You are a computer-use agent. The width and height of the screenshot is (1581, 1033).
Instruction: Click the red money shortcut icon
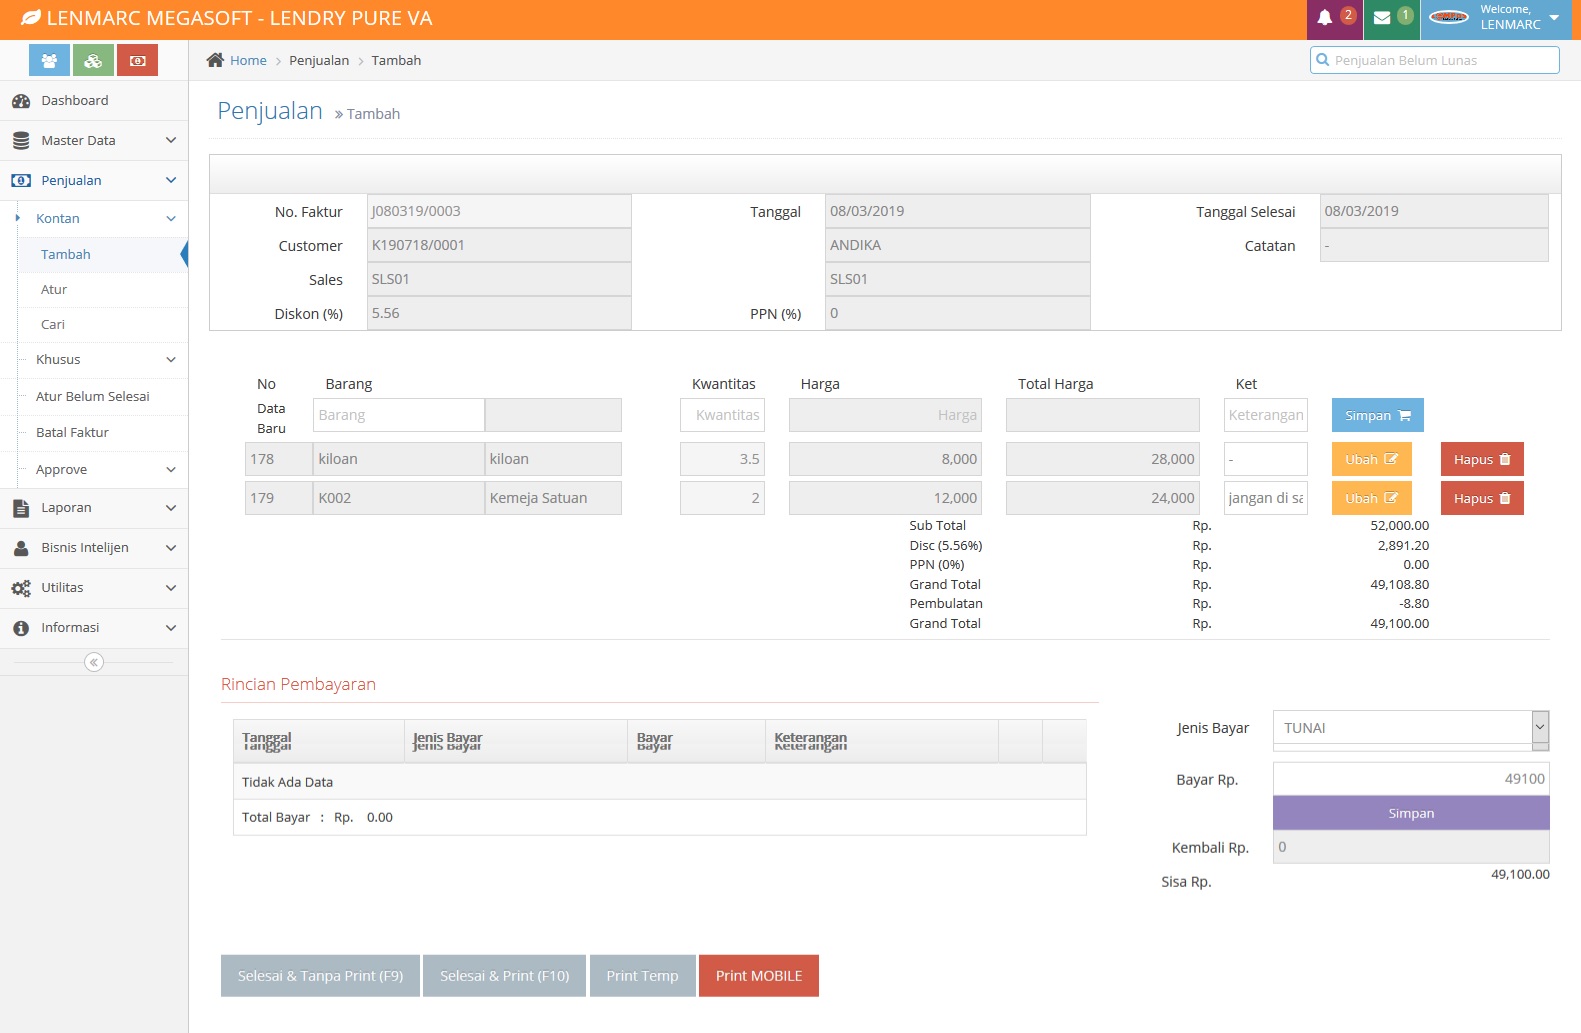pyautogui.click(x=137, y=61)
